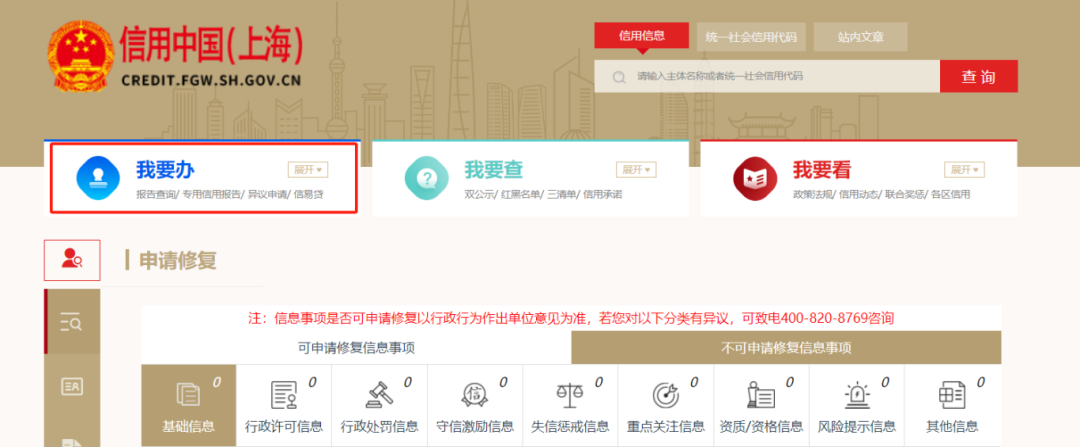Click the 重点关注信息 label
The image size is (1080, 447).
coord(665,426)
